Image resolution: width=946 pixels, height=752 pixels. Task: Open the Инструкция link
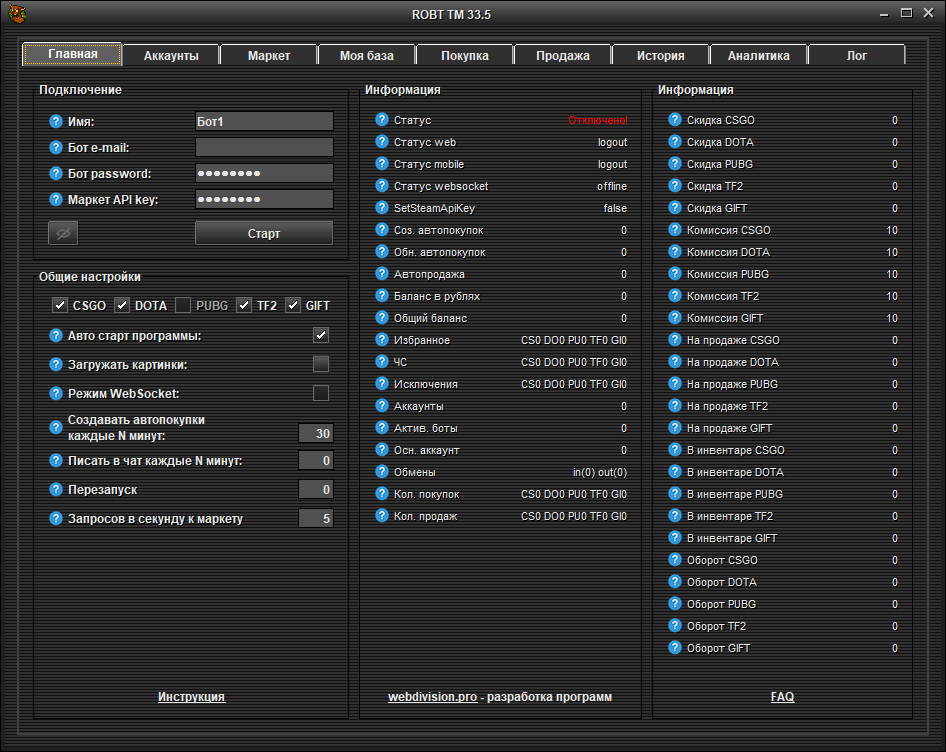(x=191, y=697)
